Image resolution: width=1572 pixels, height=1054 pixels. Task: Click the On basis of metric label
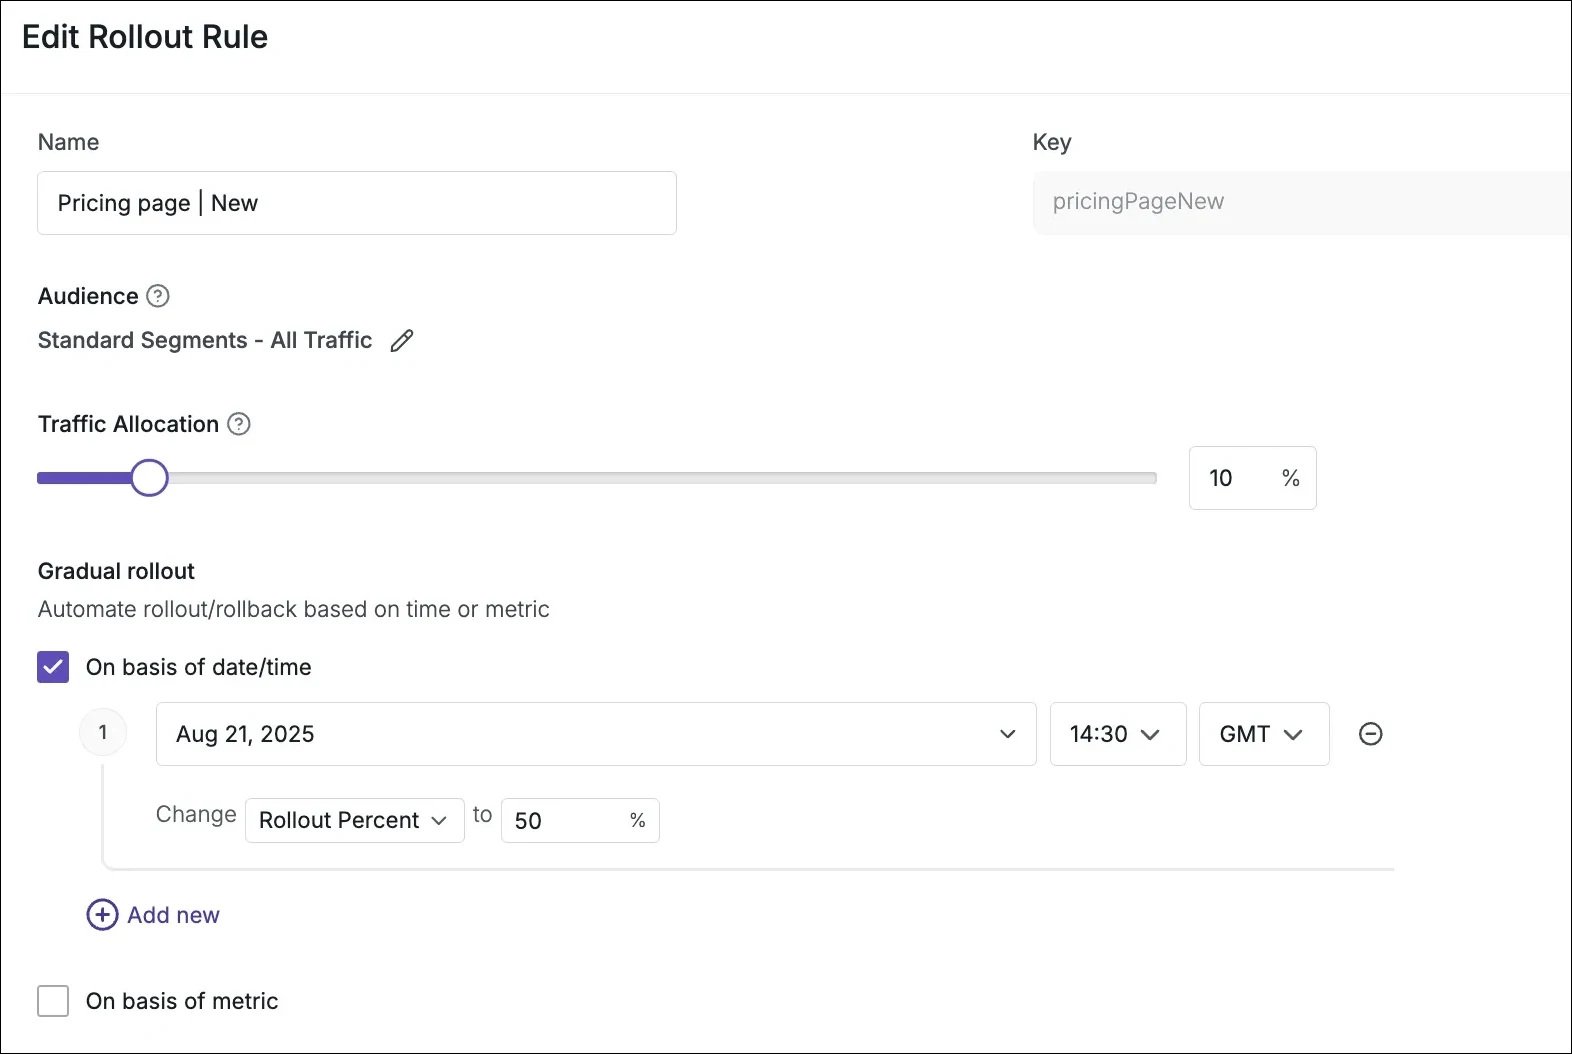tap(182, 1001)
